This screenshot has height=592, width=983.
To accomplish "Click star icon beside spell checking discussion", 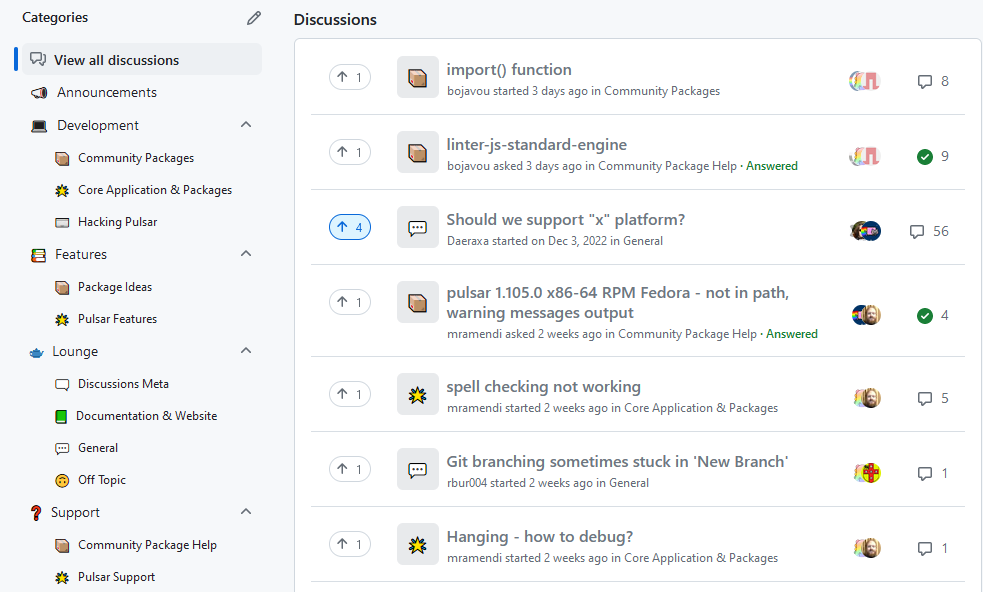I will click(x=418, y=394).
